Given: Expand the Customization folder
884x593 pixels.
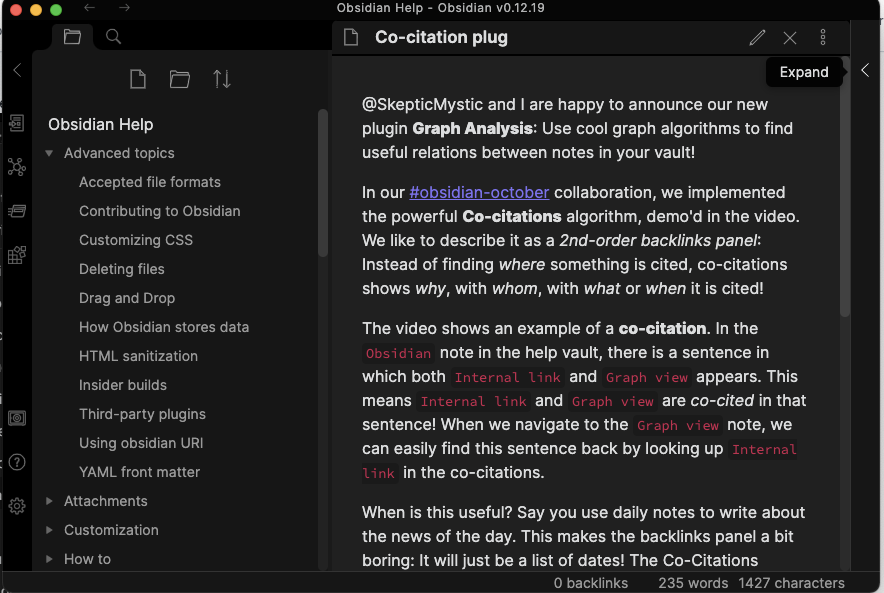Looking at the screenshot, I should 49,530.
